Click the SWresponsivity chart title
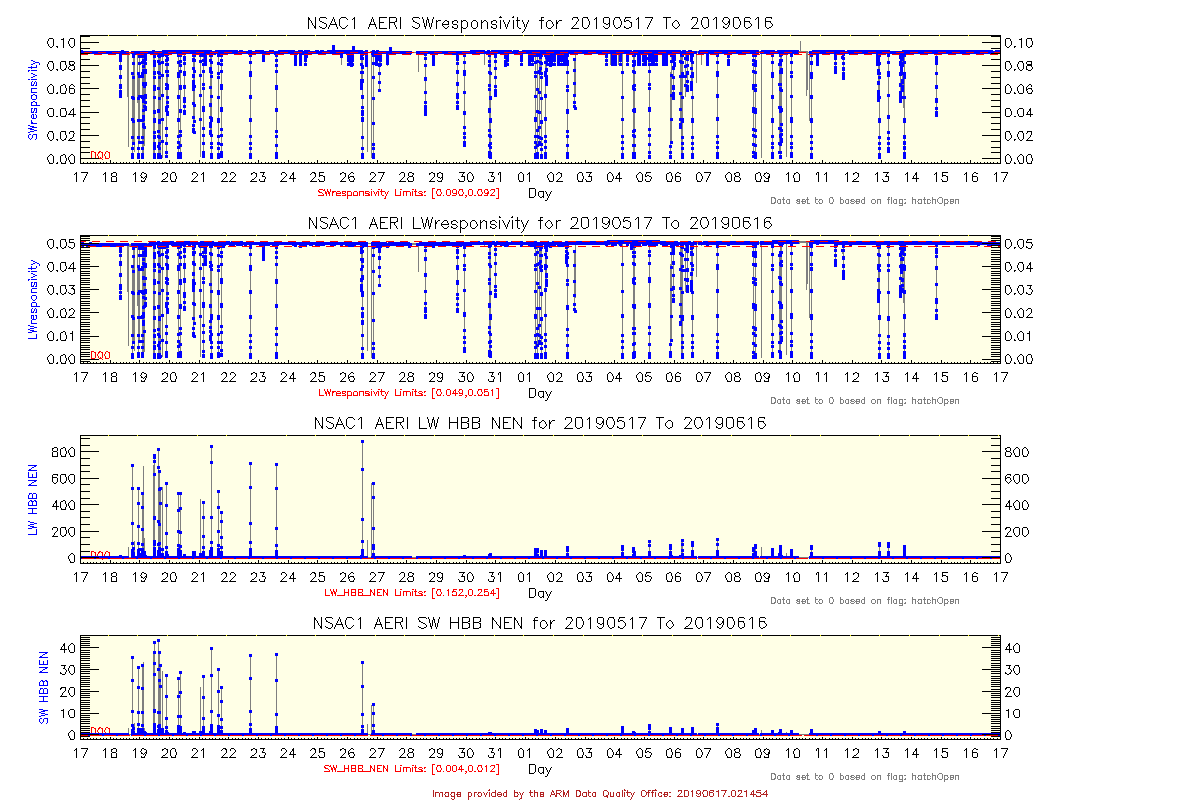 pyautogui.click(x=539, y=23)
